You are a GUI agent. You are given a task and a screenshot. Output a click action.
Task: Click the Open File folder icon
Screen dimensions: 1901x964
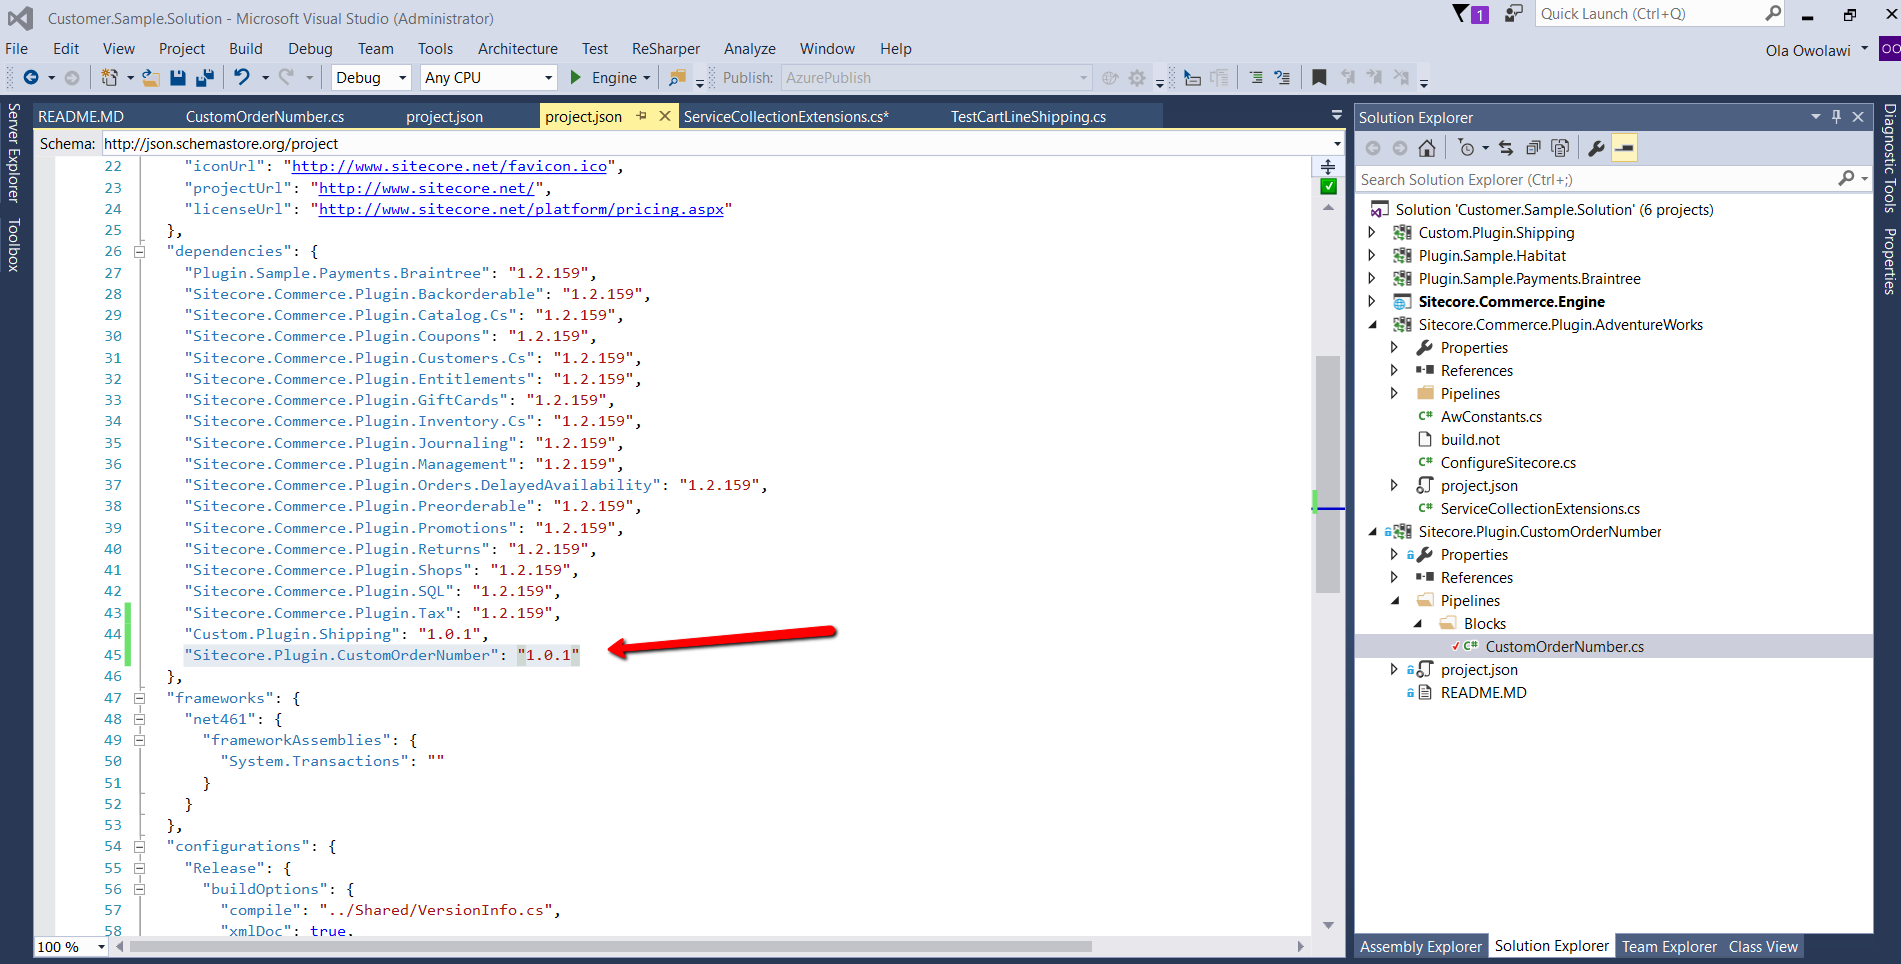coord(151,77)
